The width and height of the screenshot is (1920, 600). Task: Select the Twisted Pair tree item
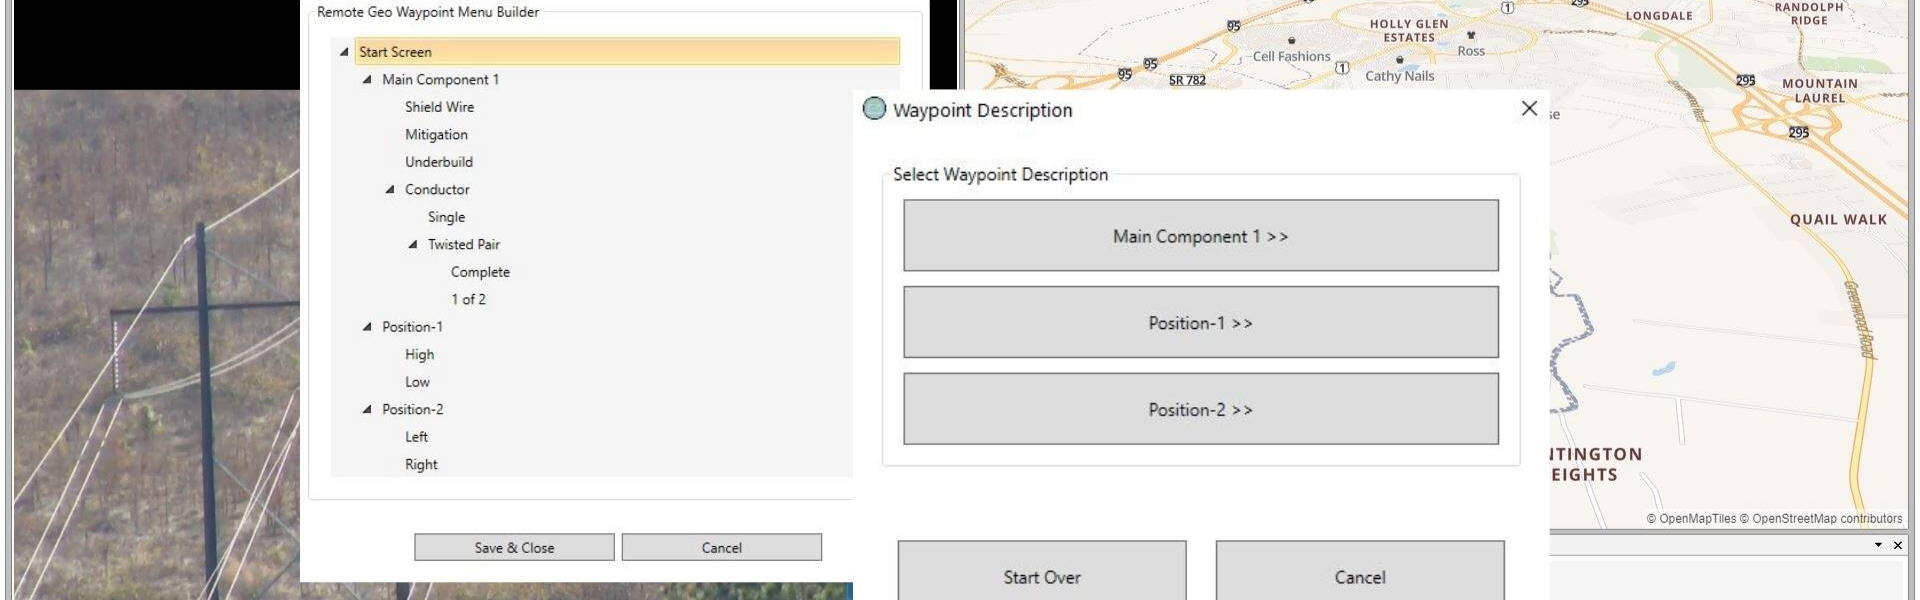point(463,244)
